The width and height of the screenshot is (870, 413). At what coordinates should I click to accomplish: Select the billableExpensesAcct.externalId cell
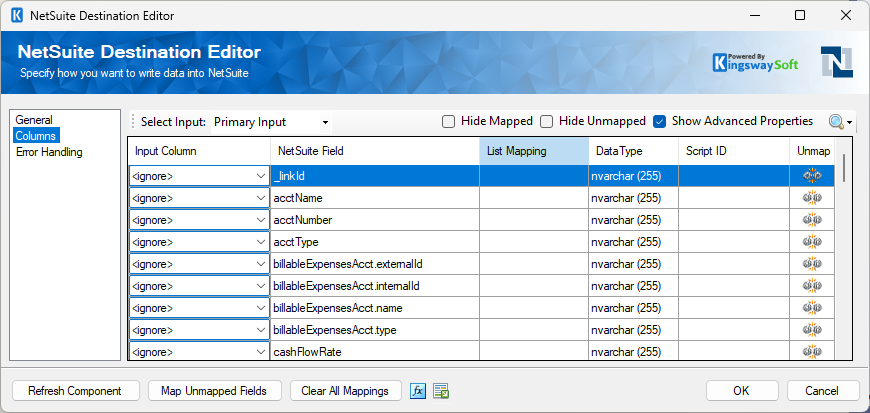coord(375,264)
